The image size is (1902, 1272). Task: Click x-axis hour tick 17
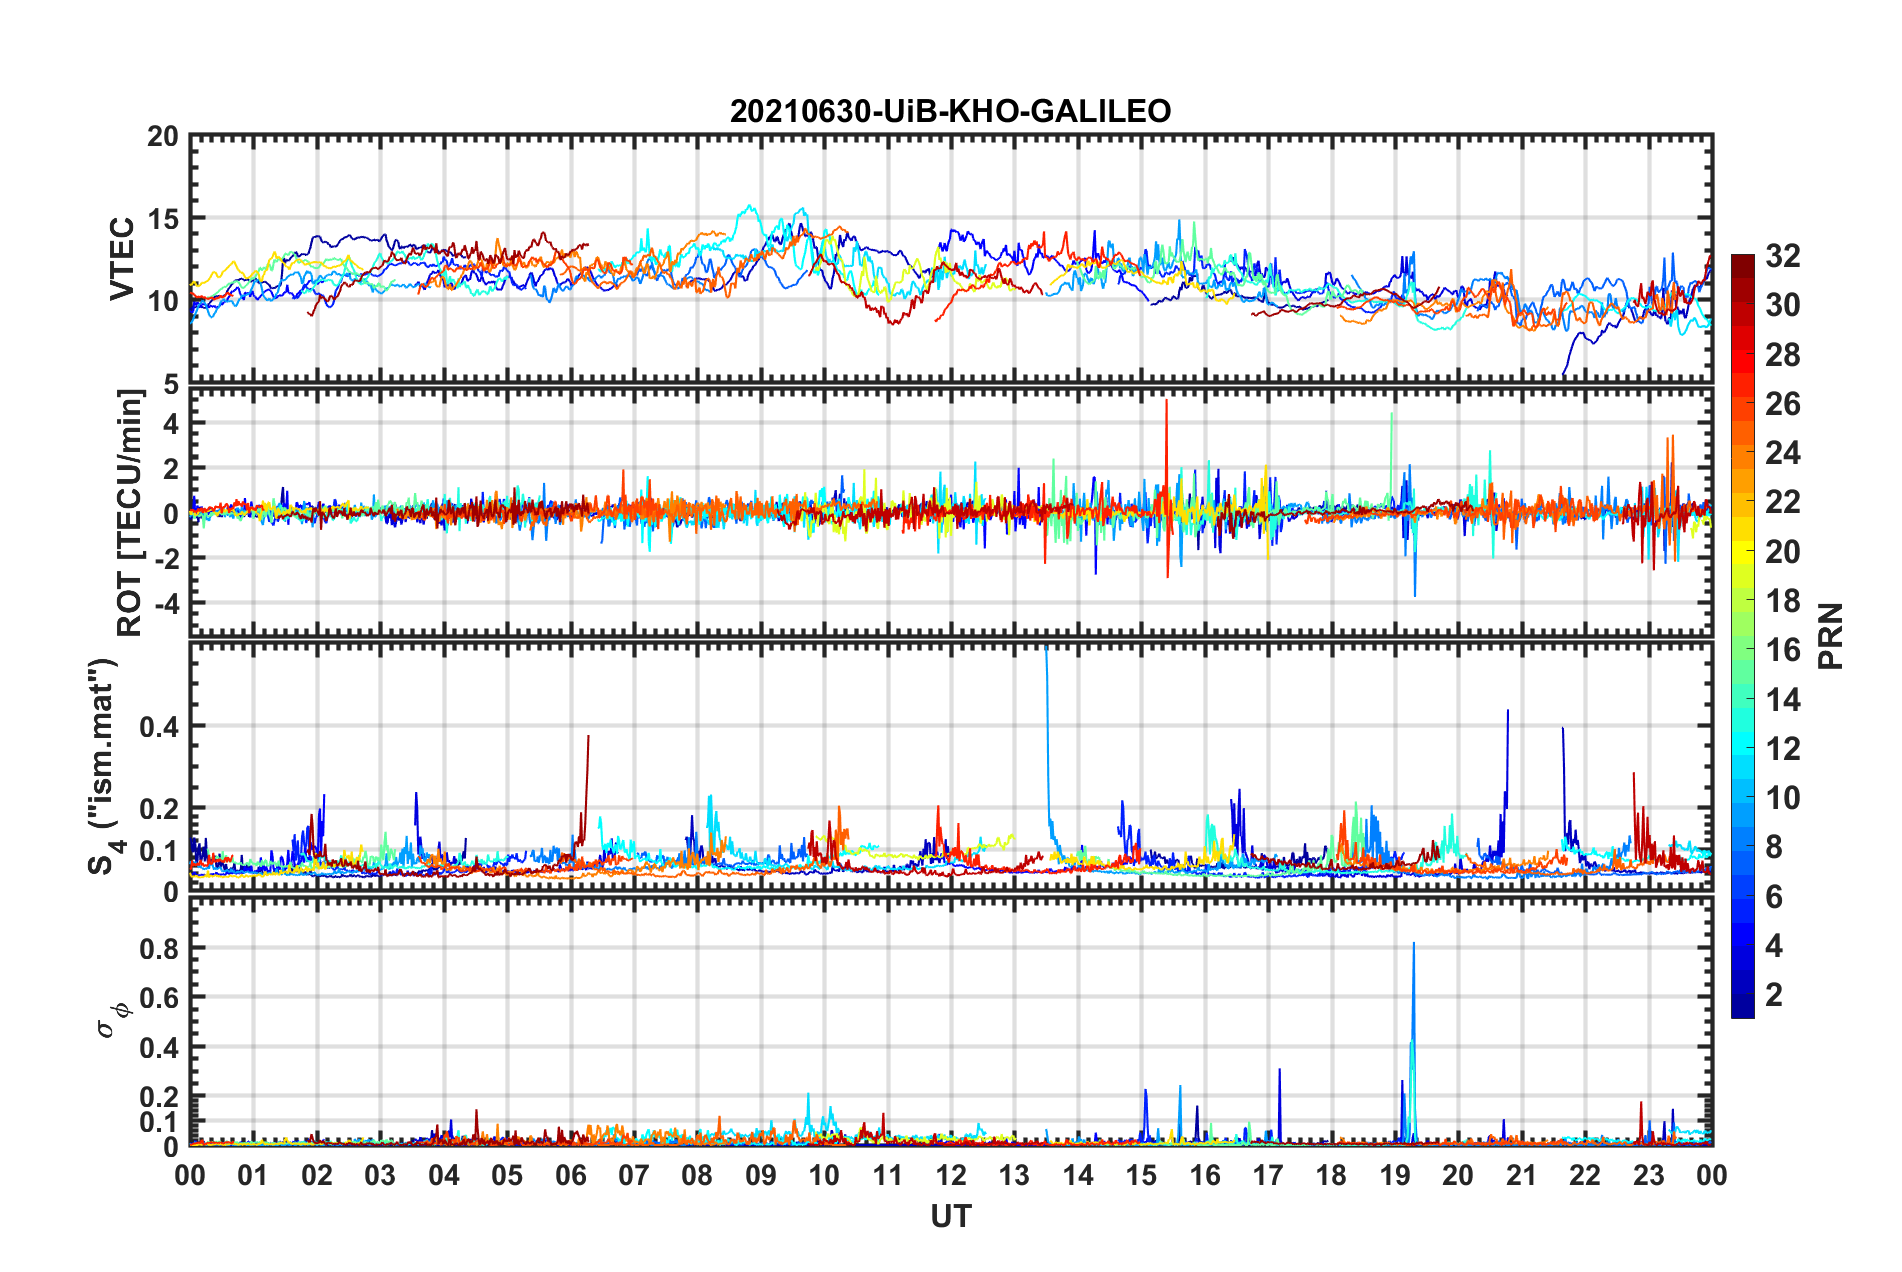click(1268, 1175)
